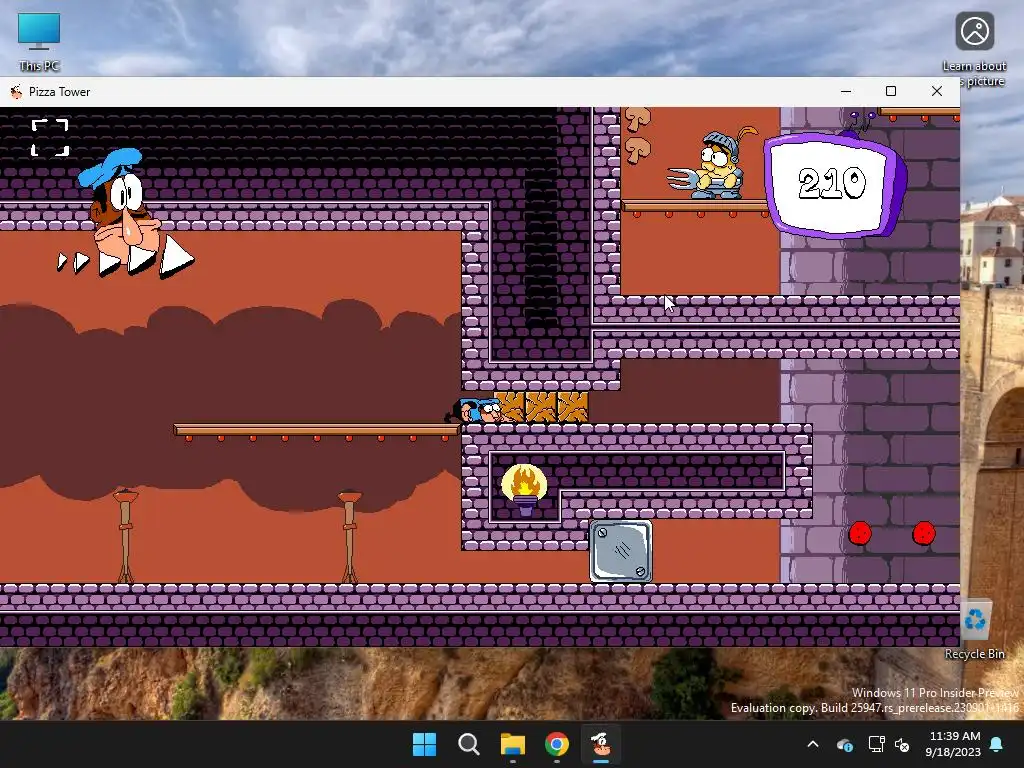Screen dimensions: 1024x768
Task: Minimize the Pizza Tower window
Action: [846, 91]
